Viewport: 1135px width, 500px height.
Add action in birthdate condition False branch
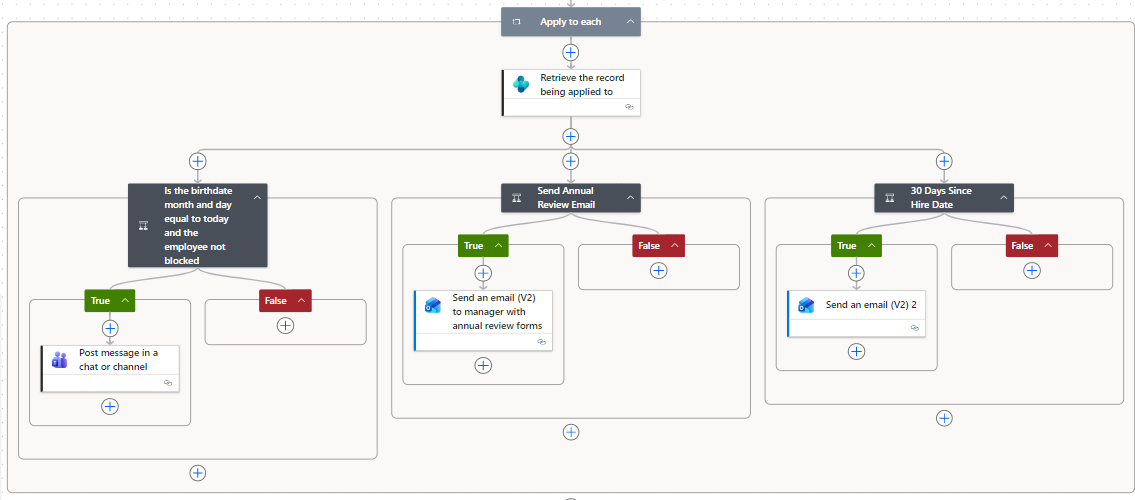tap(285, 326)
